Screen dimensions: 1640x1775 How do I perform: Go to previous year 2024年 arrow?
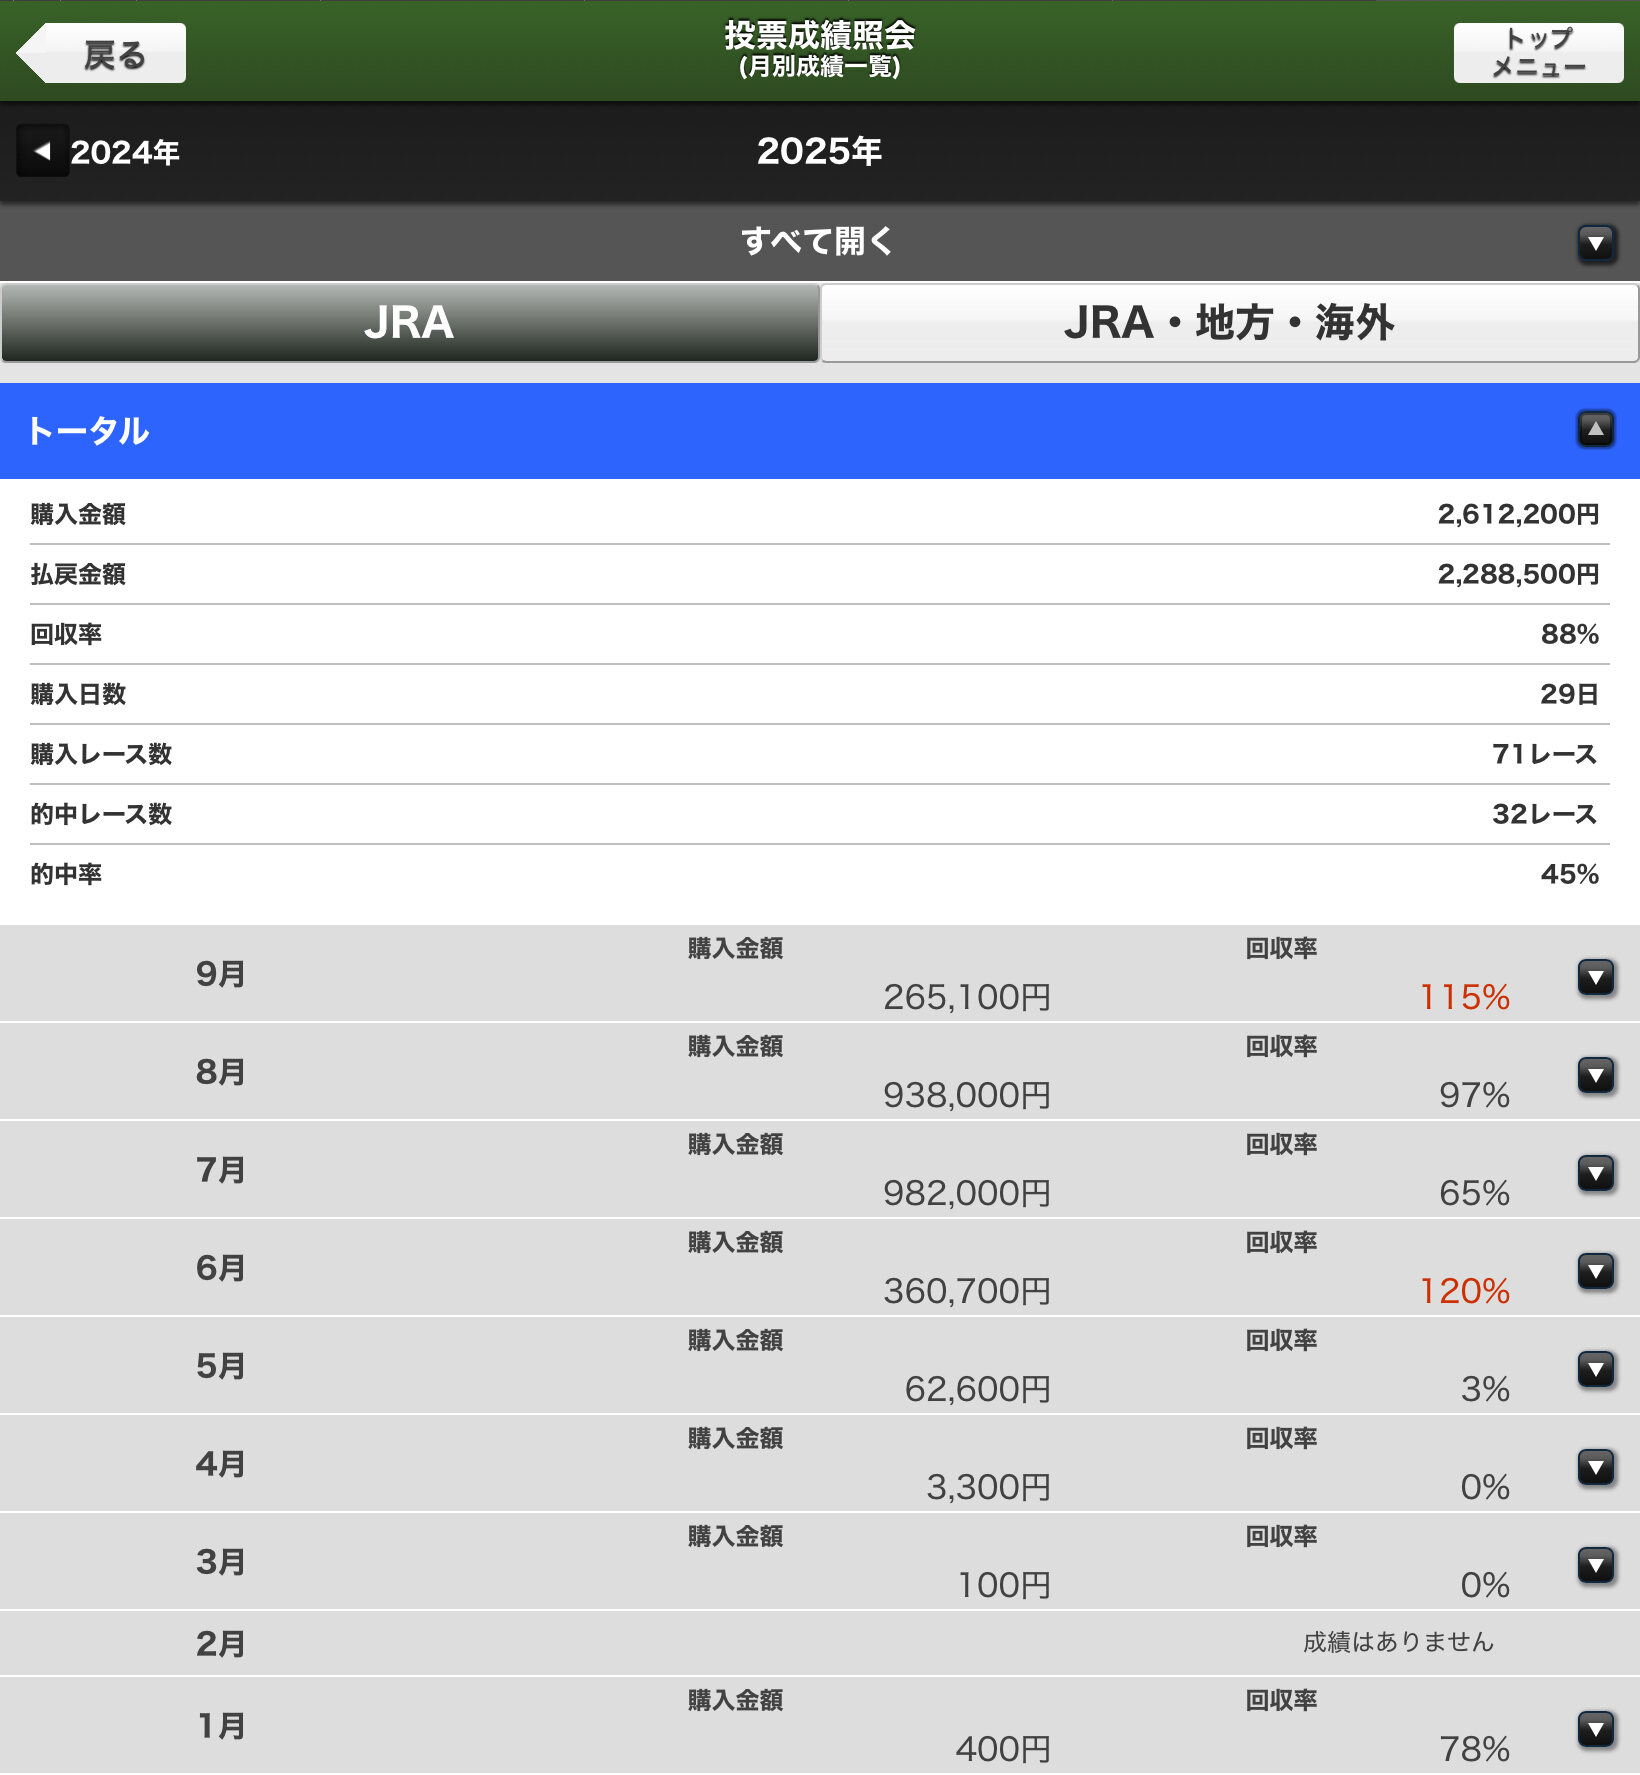pos(43,151)
